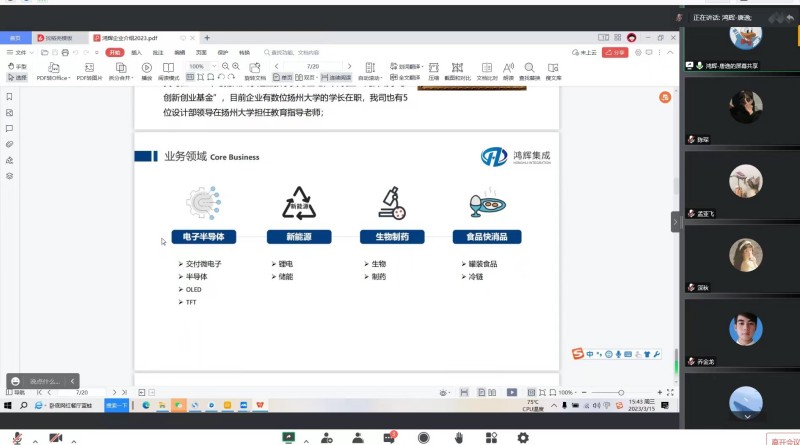800x445 pixels.
Task: Expand the 100% zoom level dropdown
Action: click(x=213, y=66)
